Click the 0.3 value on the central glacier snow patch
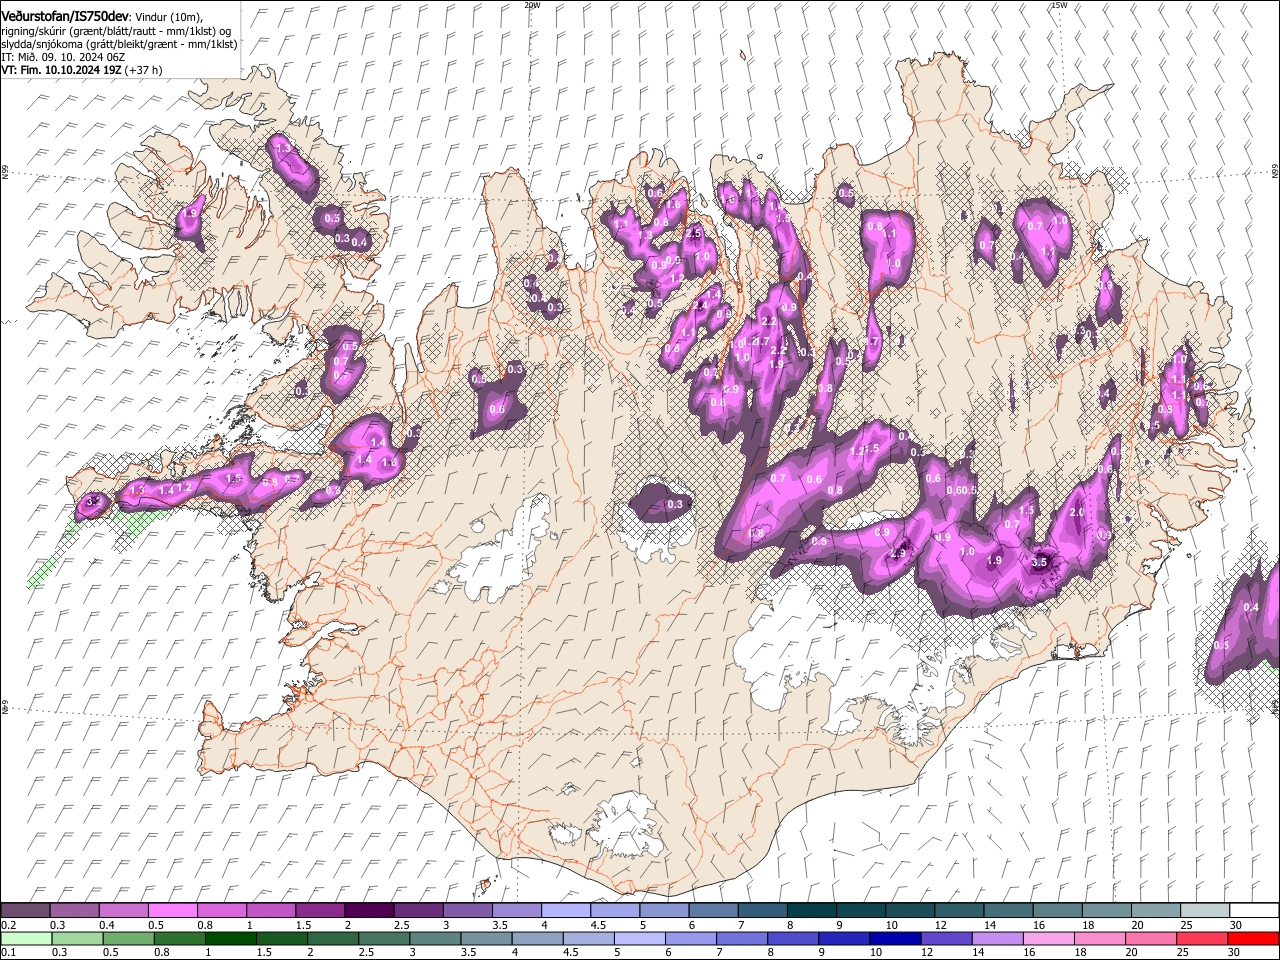 [x=675, y=505]
